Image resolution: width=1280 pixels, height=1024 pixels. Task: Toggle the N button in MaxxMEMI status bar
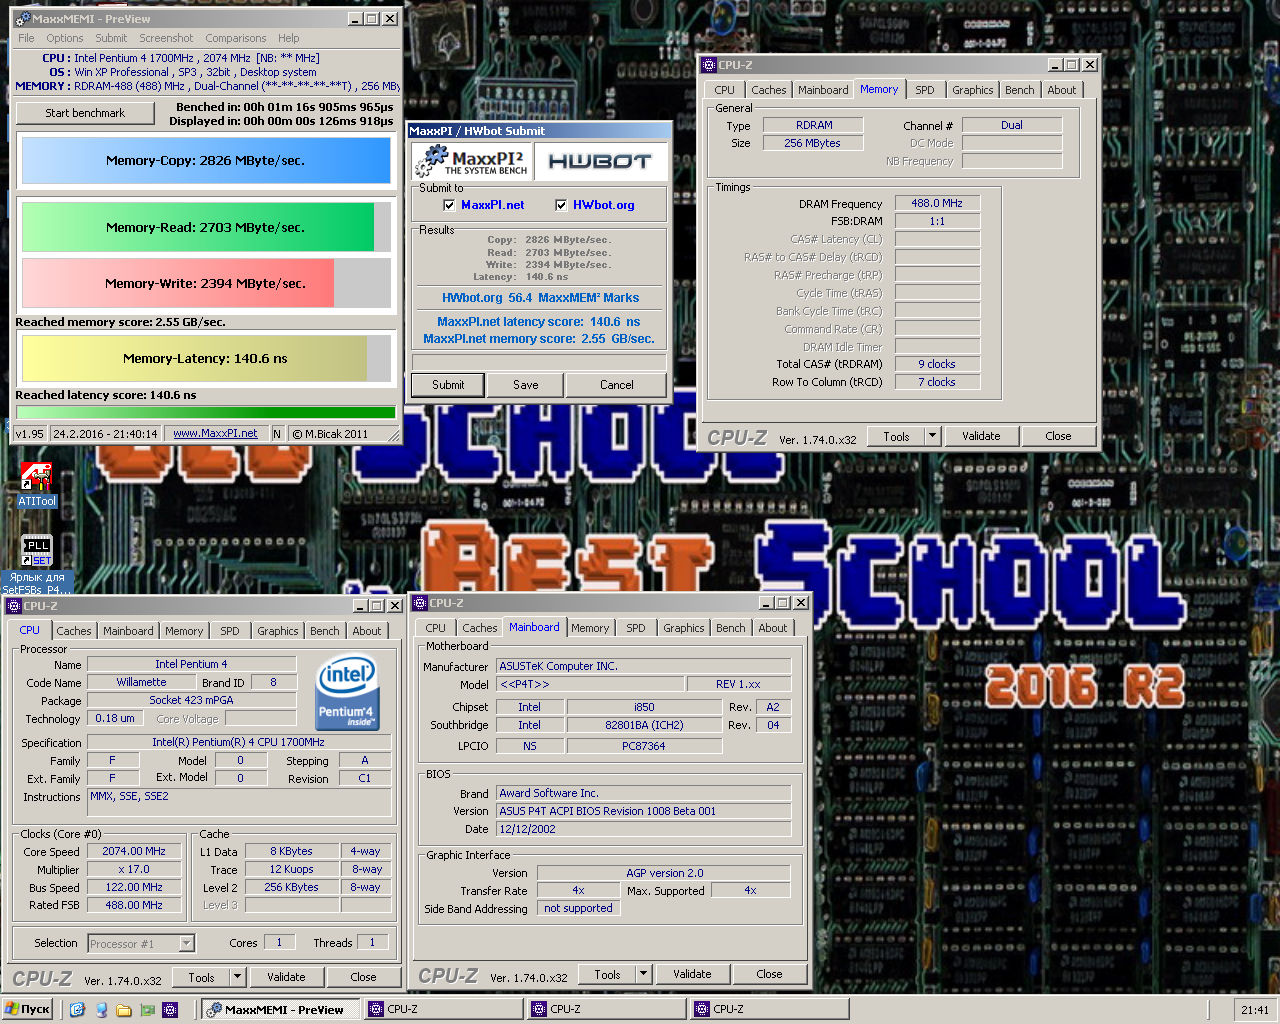(x=277, y=434)
